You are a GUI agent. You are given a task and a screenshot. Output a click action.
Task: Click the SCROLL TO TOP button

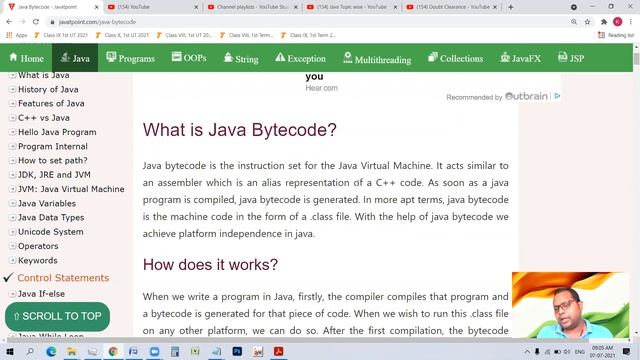(x=58, y=316)
